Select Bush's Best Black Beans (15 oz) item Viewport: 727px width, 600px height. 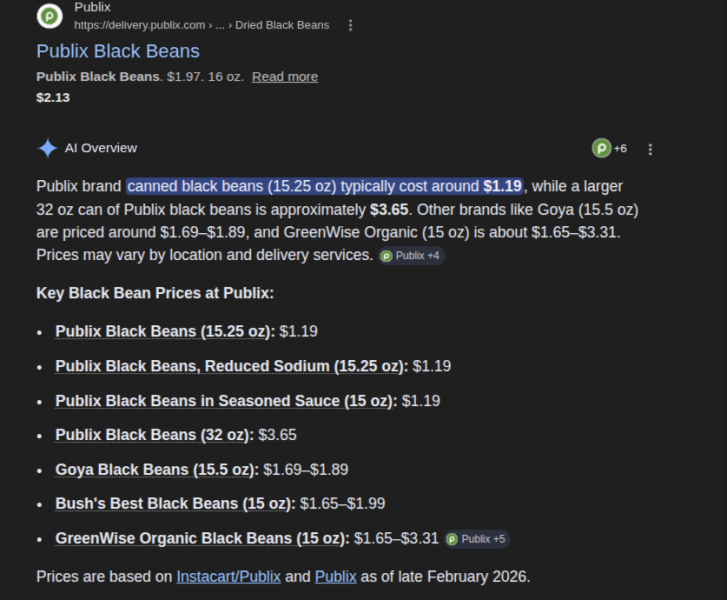pyautogui.click(x=175, y=504)
